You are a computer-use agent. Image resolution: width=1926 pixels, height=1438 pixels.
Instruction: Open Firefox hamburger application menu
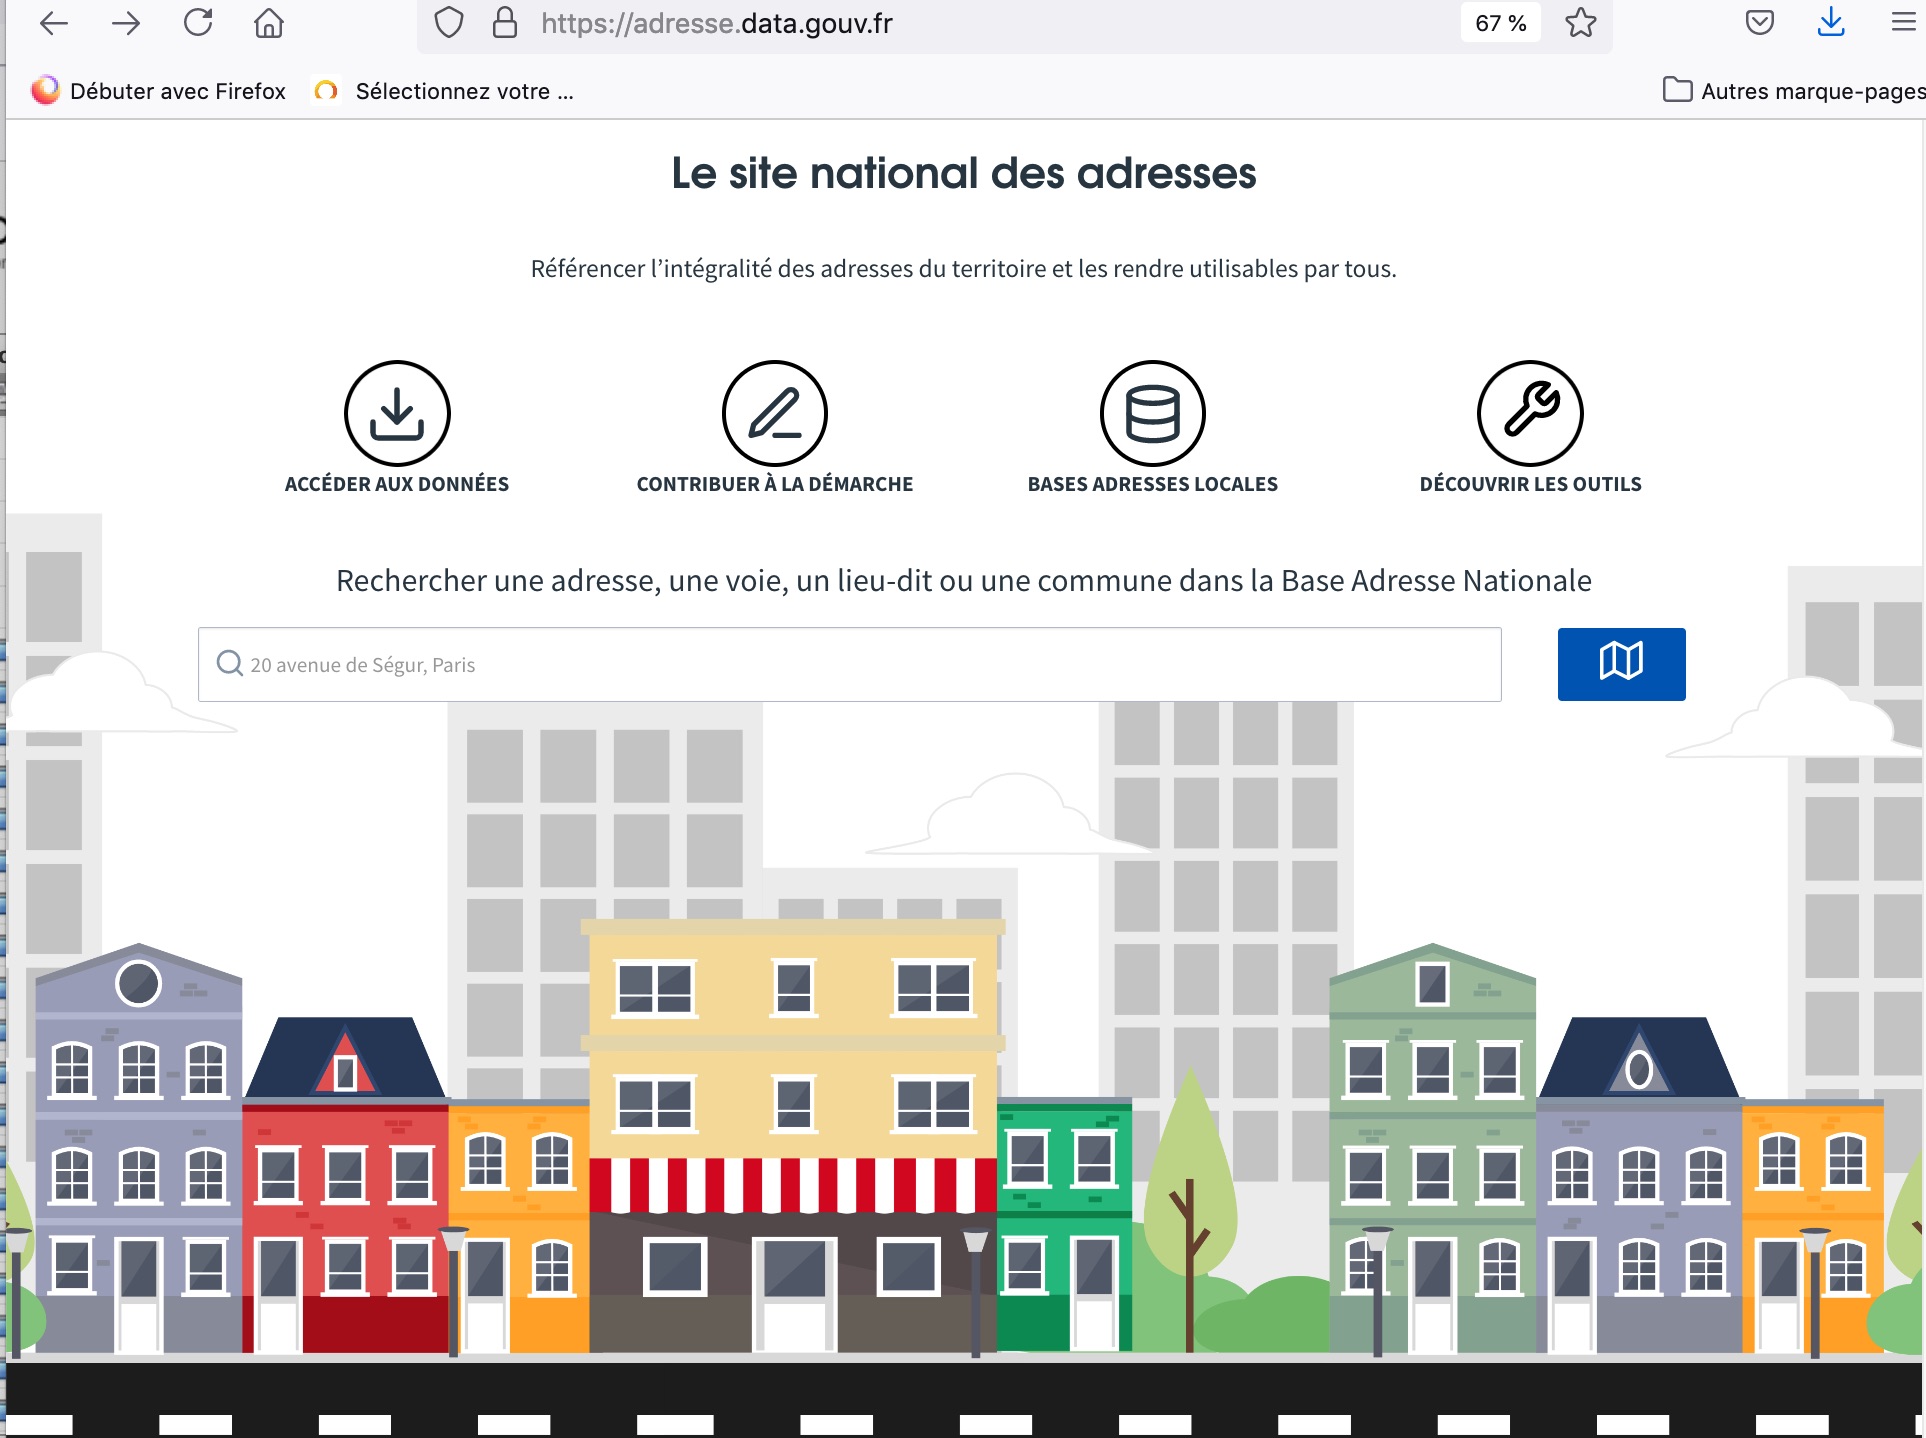coord(1903,23)
